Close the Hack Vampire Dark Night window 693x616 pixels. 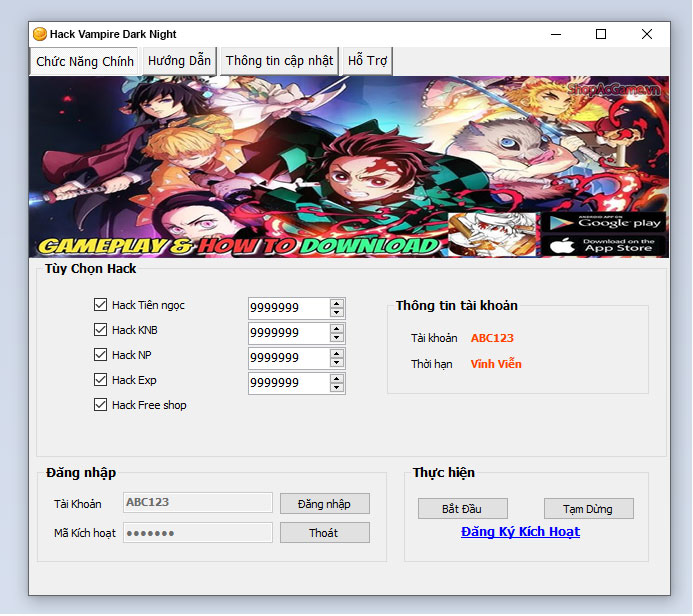647,34
